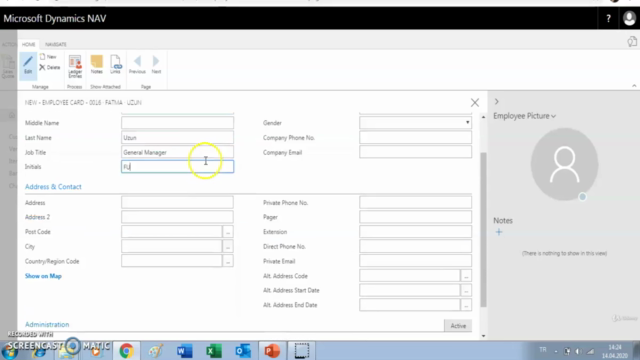Click the Job Title field
This screenshot has width=640, height=360.
point(178,152)
